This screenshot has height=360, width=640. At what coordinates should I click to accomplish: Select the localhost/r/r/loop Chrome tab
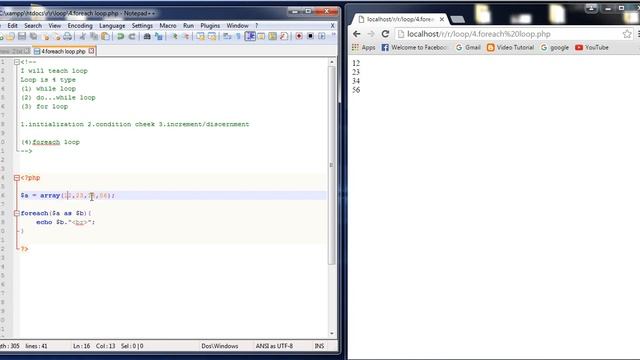click(x=400, y=19)
